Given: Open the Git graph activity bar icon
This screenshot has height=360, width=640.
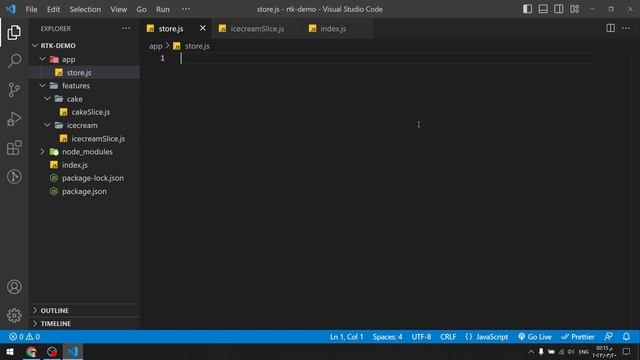Looking at the screenshot, I should point(14,176).
